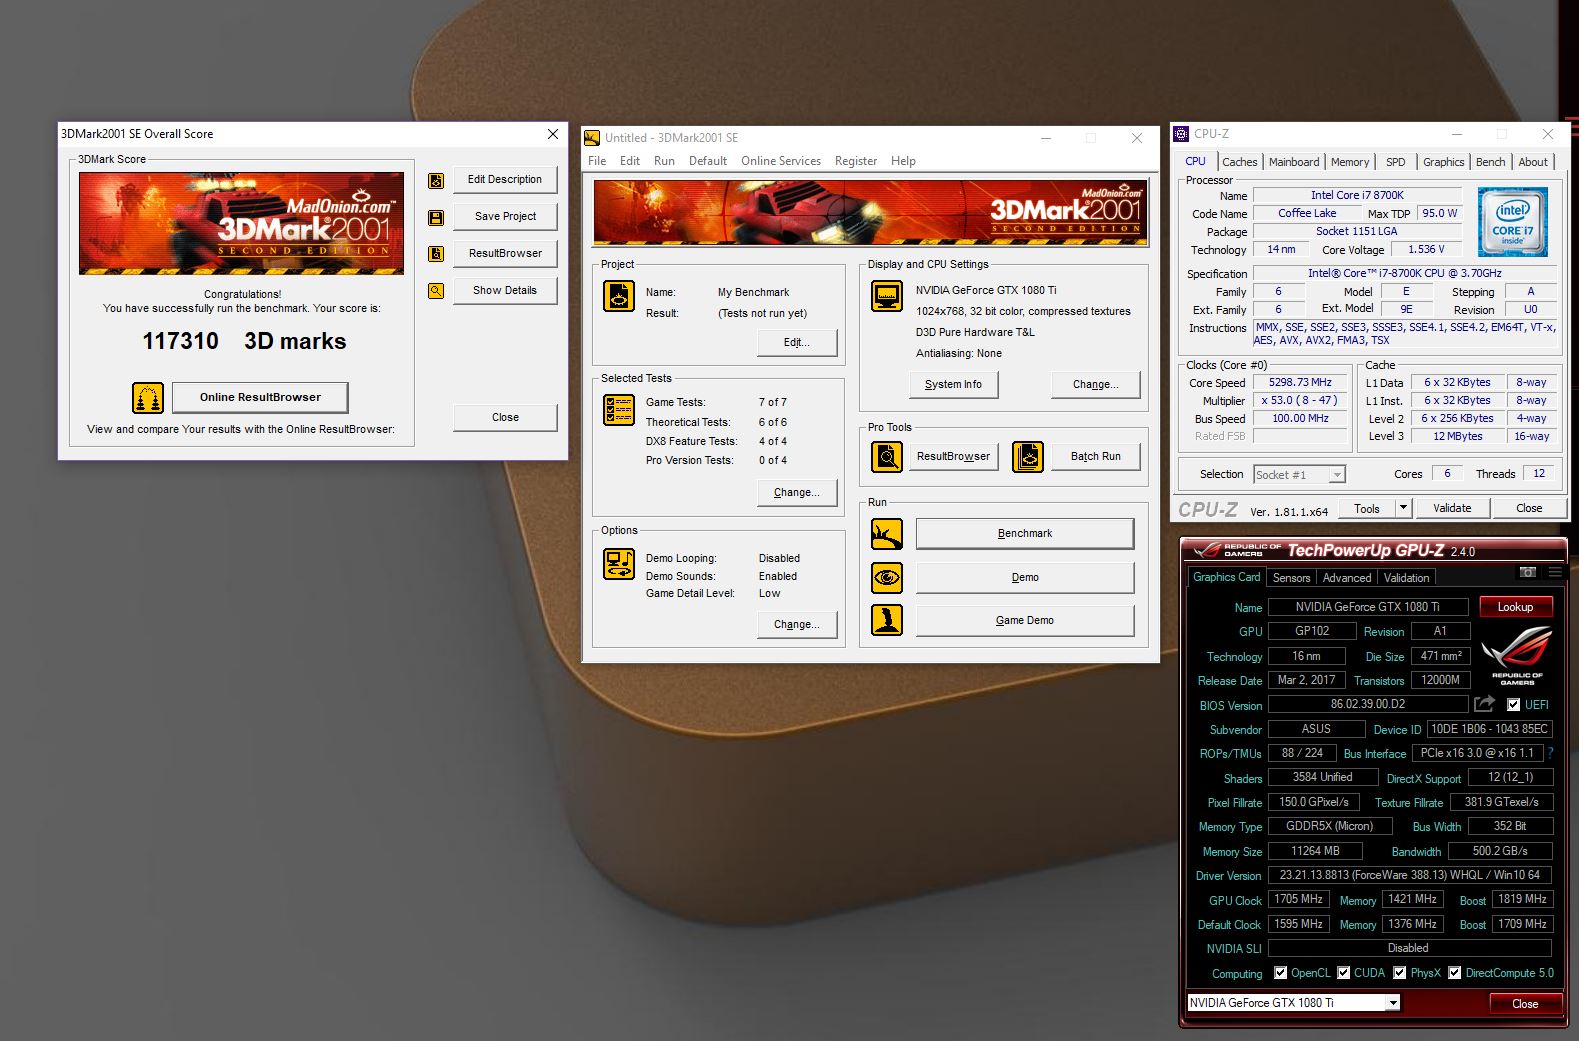Switch to the Graphics tab in CPU-Z
This screenshot has width=1579, height=1041.
(x=1444, y=162)
